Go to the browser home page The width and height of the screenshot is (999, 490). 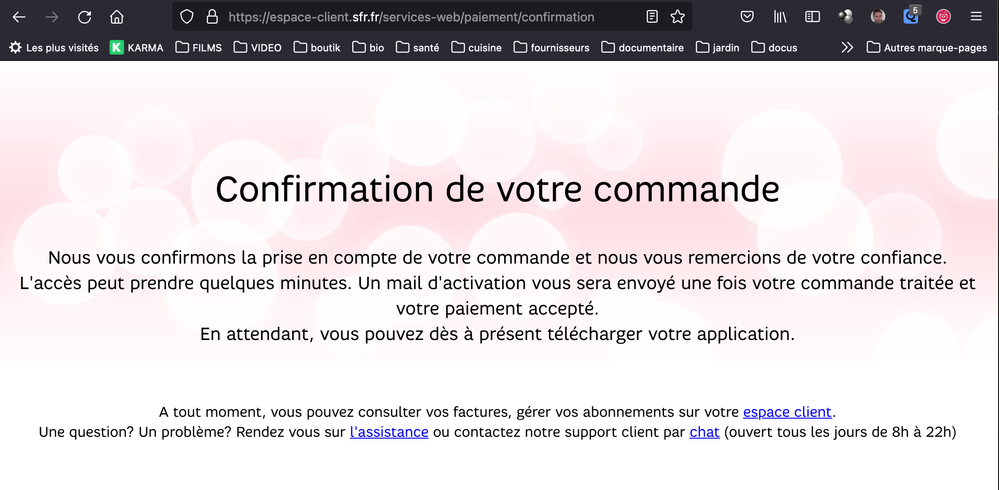(x=117, y=17)
